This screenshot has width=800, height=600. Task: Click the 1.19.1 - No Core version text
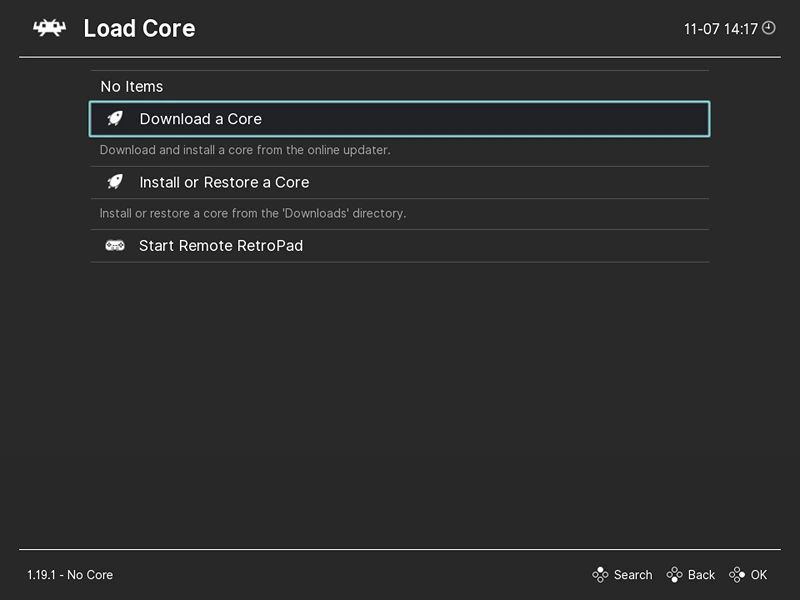(x=70, y=575)
